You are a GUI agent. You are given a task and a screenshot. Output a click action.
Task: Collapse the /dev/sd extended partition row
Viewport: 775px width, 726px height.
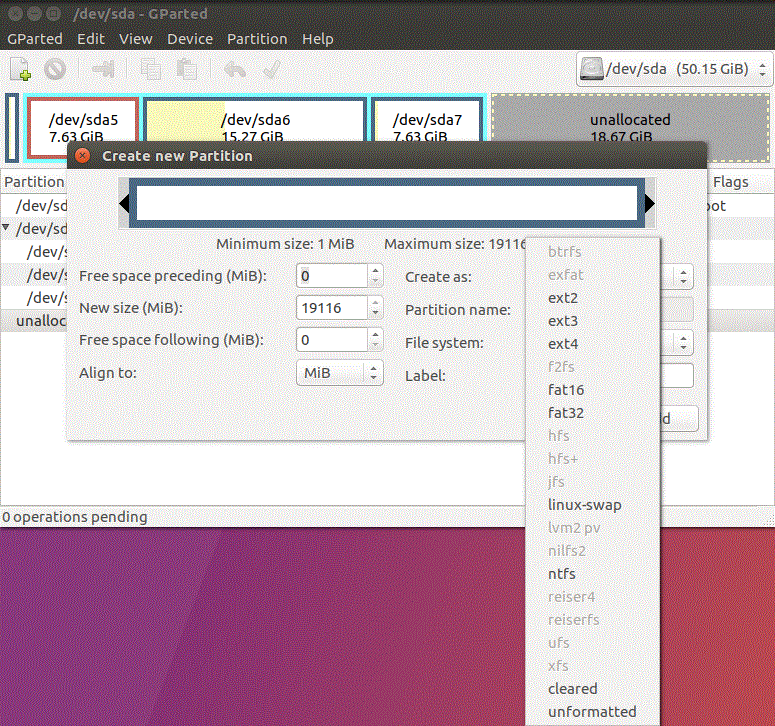coord(6,228)
